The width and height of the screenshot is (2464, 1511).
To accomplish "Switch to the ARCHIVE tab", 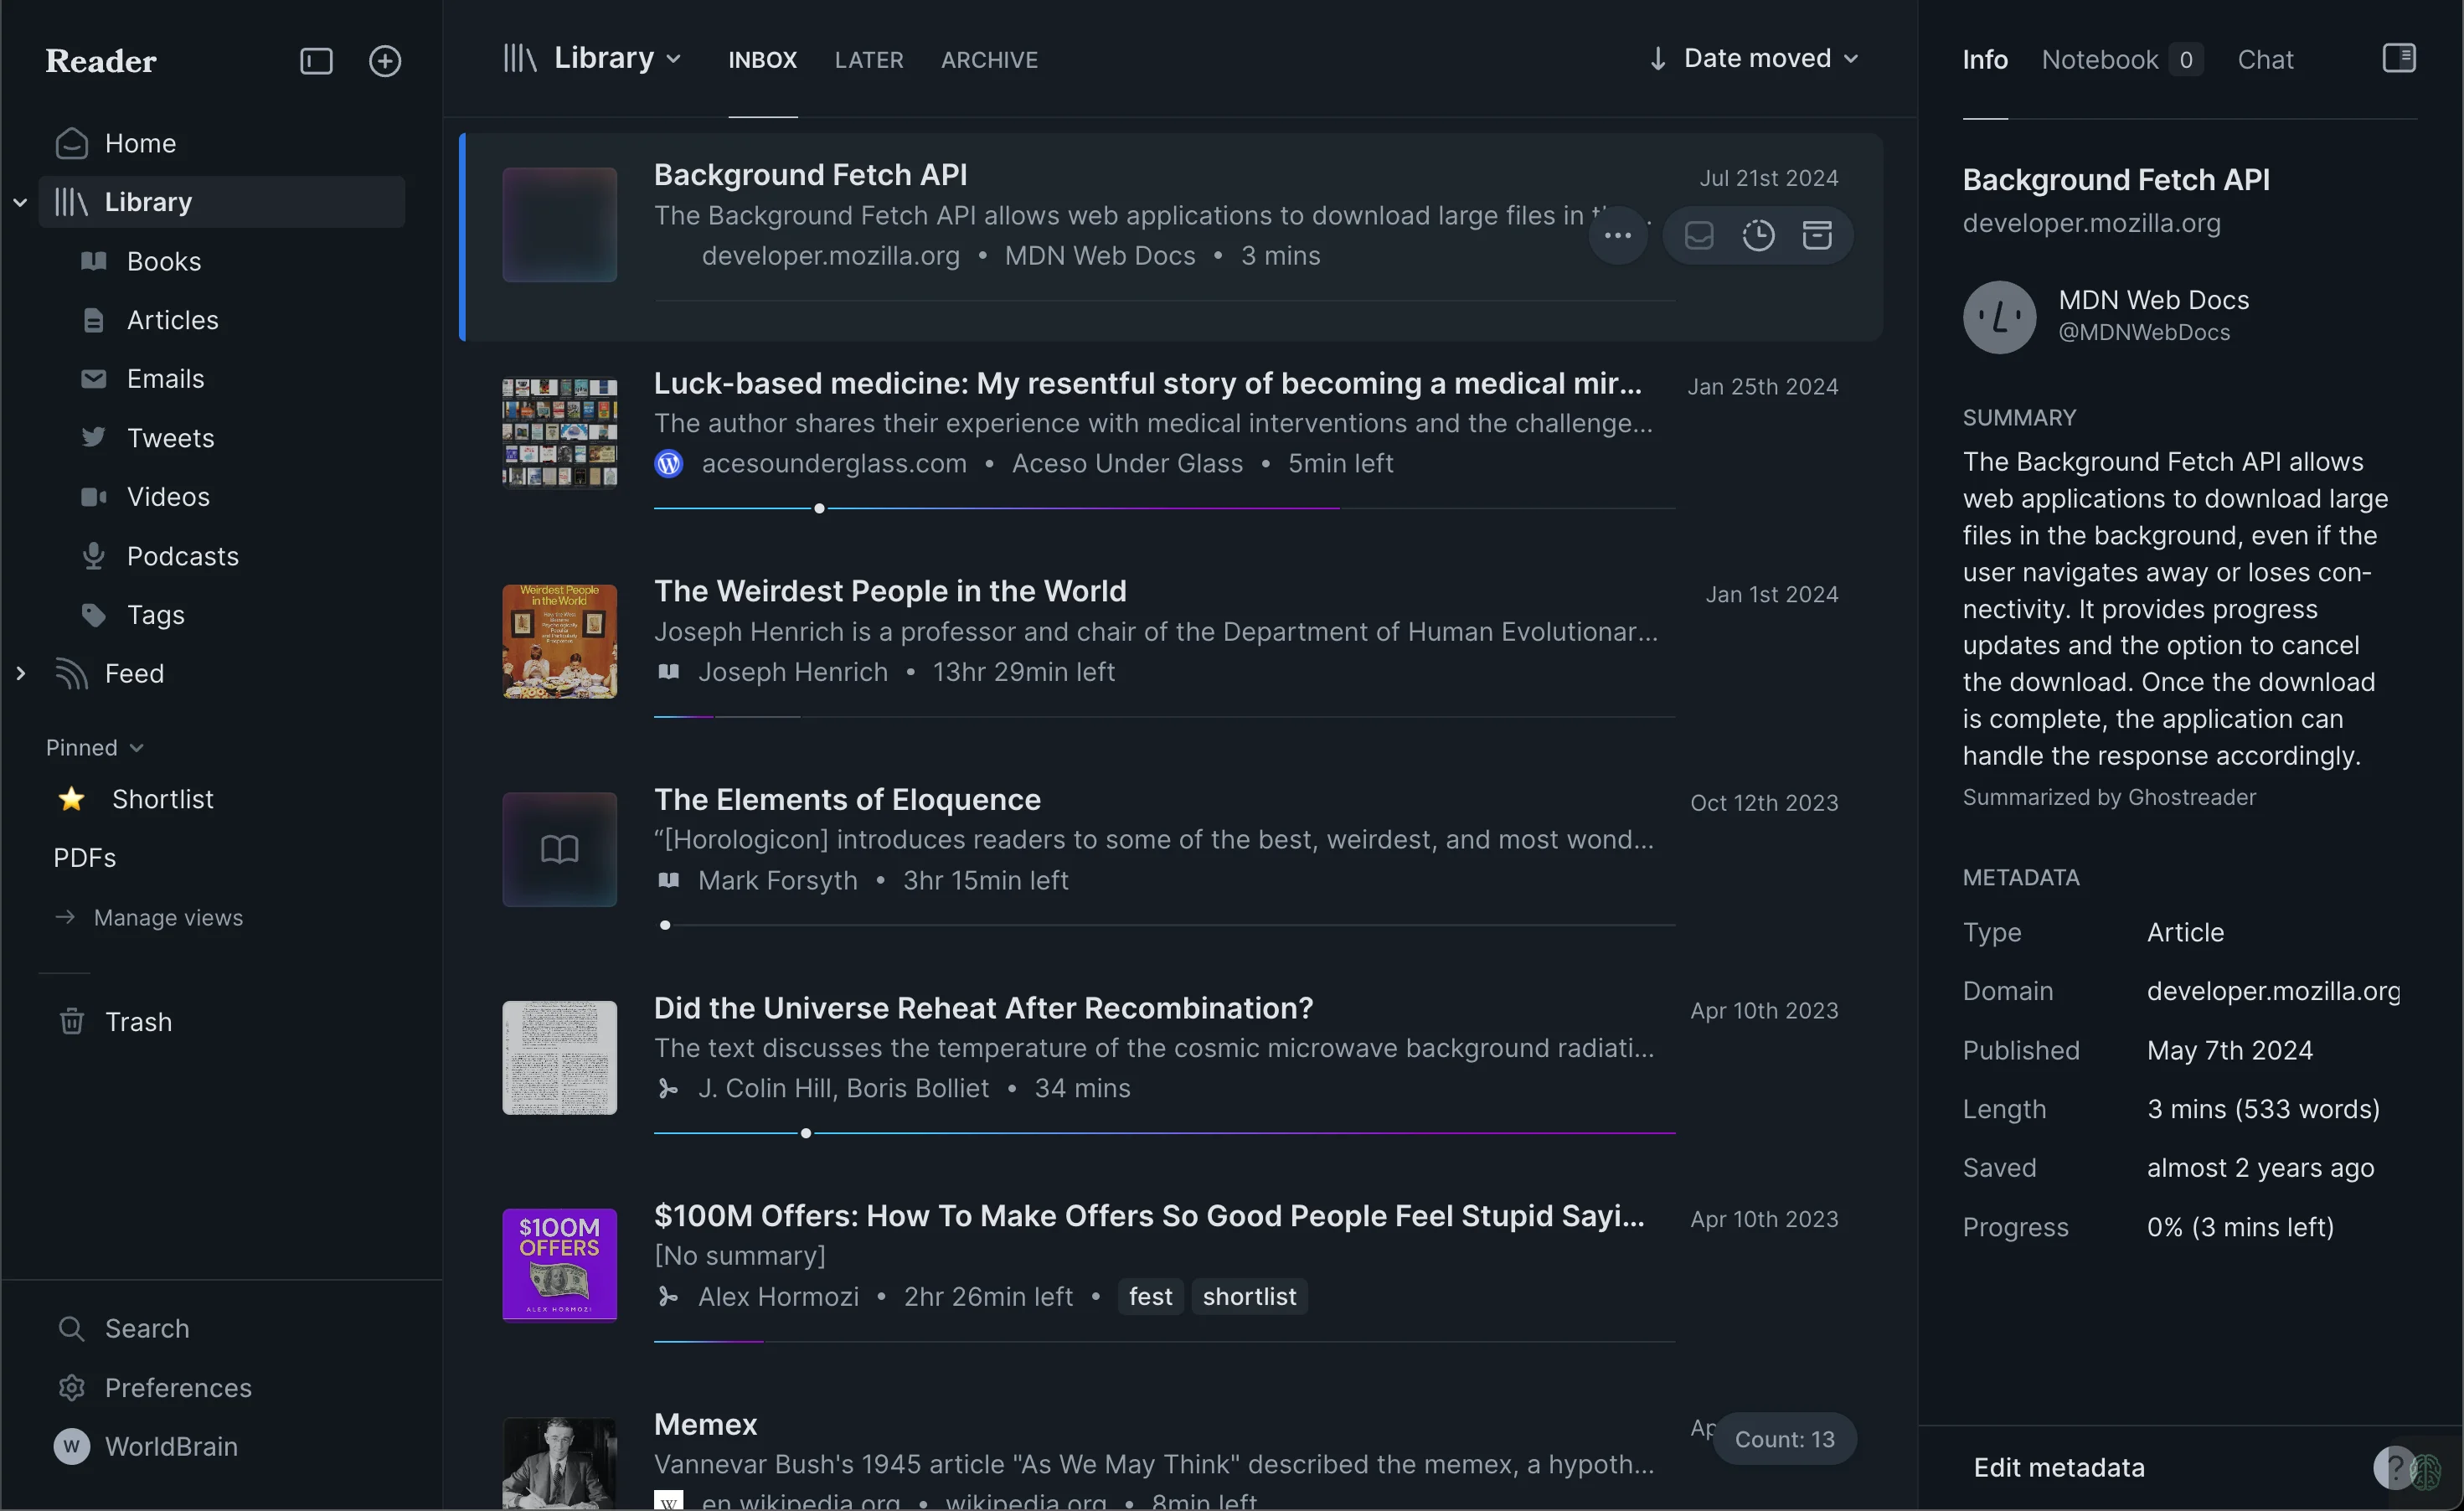I will point(989,60).
